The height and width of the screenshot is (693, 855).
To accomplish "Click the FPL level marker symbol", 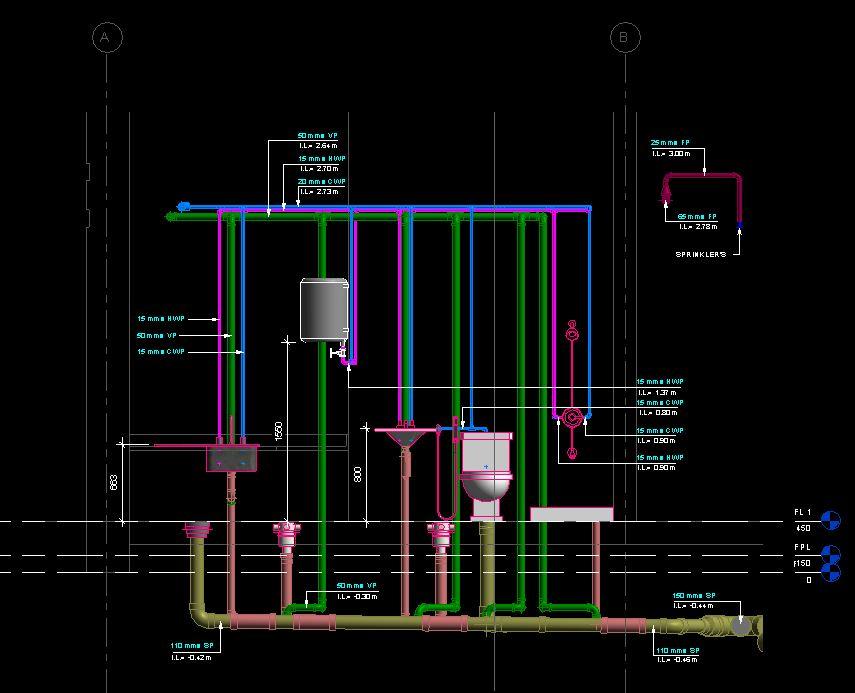I will (x=830, y=555).
